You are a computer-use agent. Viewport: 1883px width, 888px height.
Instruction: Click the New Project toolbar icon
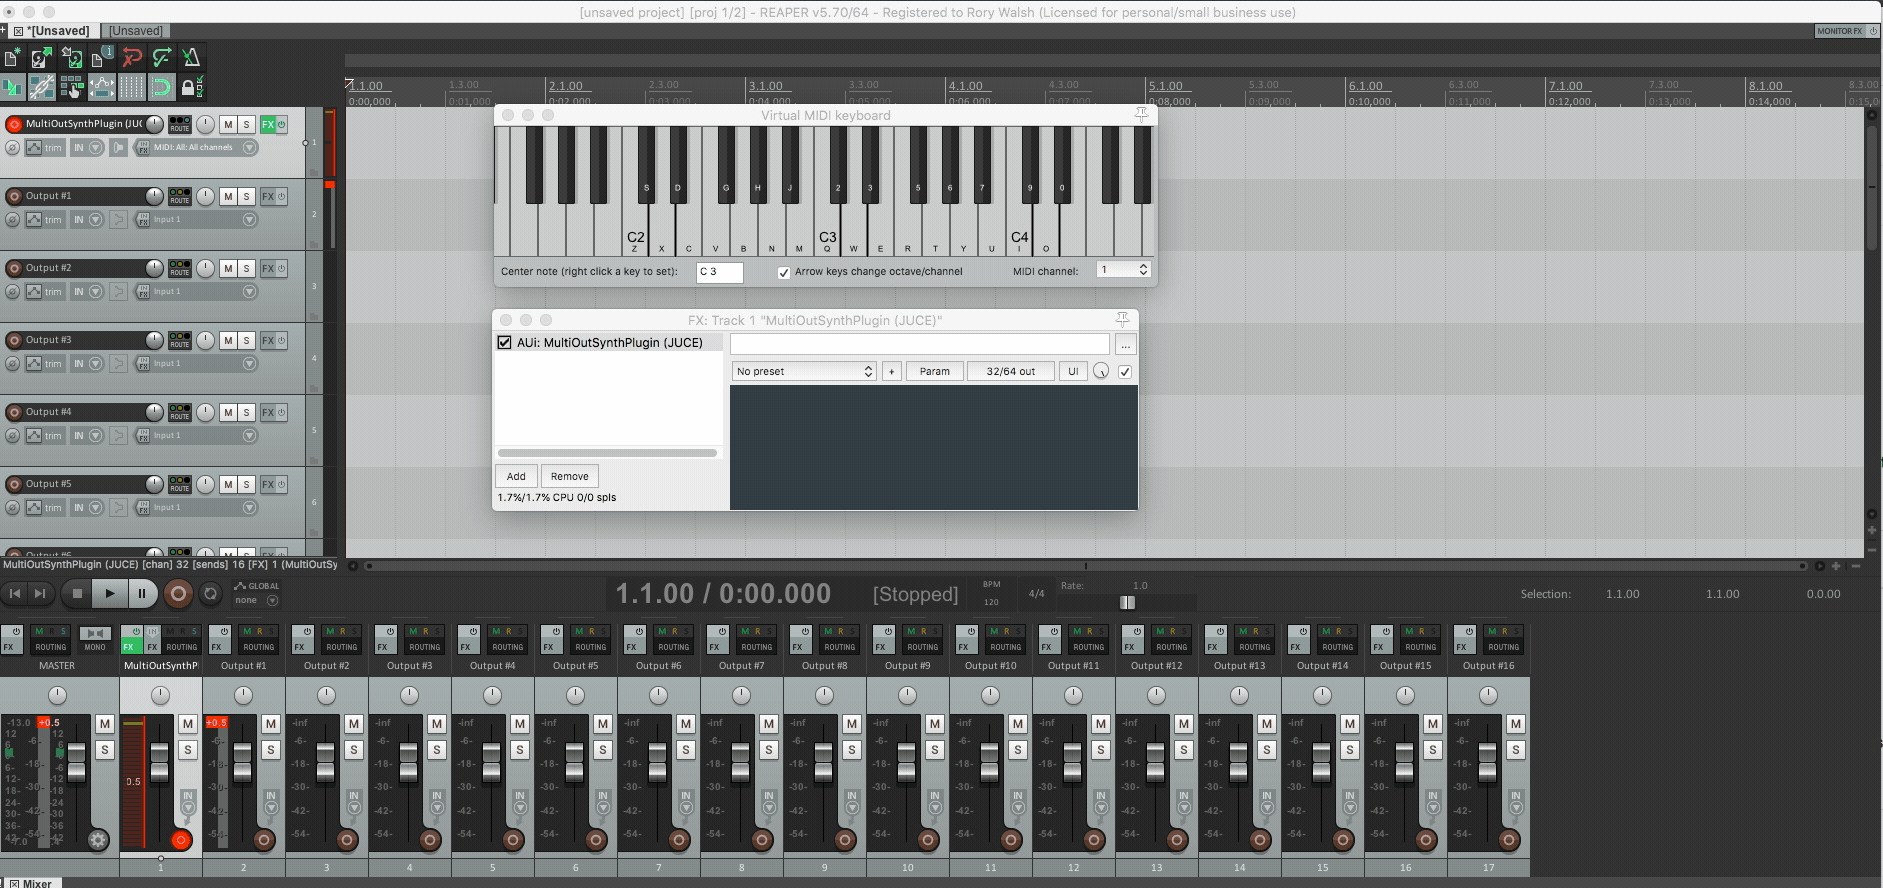[x=12, y=58]
